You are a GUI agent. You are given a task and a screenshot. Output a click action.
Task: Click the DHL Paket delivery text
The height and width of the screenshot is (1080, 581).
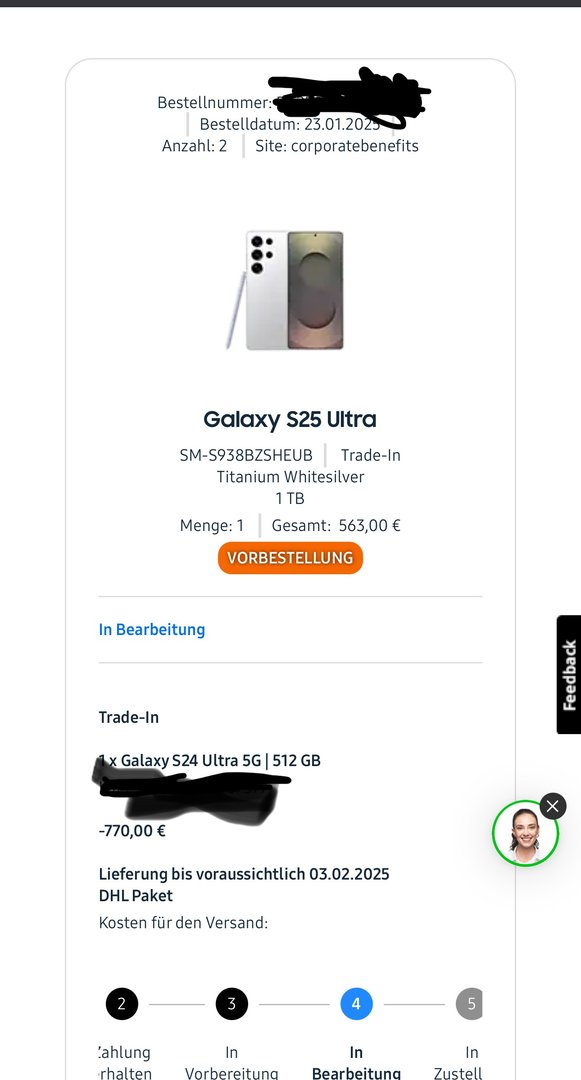click(x=136, y=895)
